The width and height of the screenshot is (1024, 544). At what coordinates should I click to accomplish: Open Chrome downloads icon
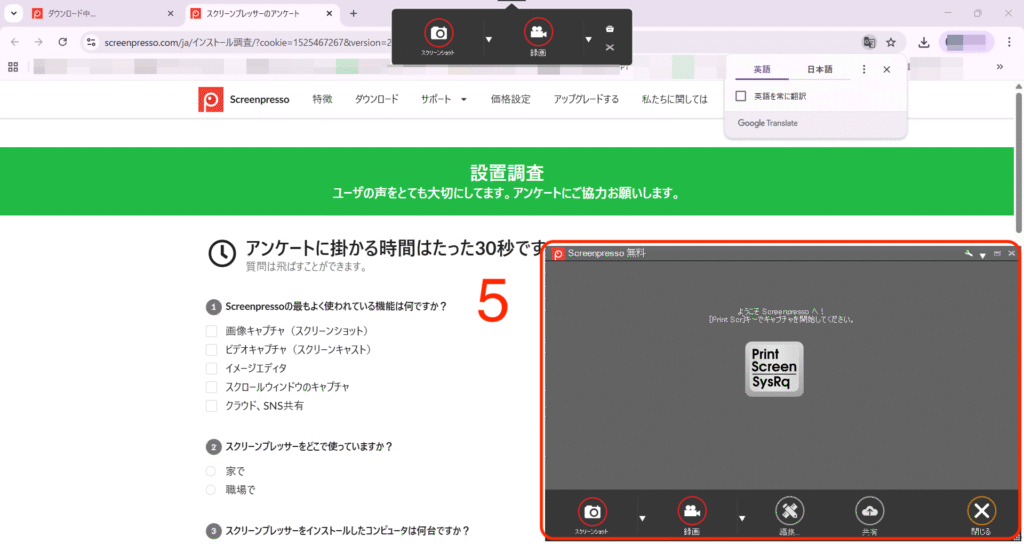[x=923, y=42]
